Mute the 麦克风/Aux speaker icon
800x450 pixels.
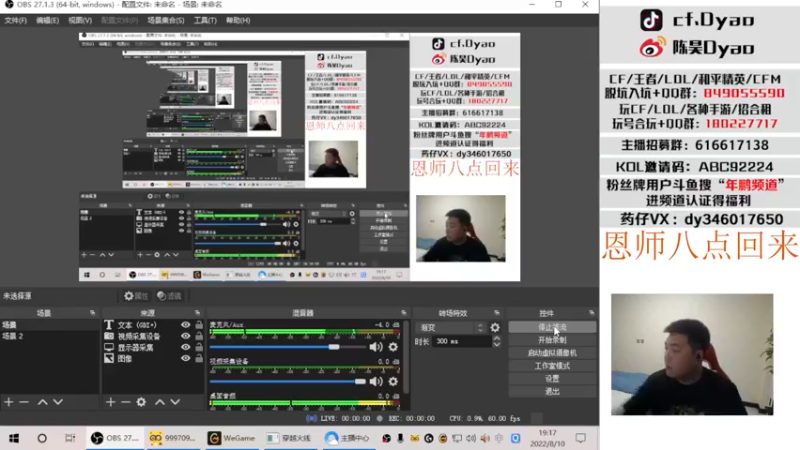click(376, 347)
